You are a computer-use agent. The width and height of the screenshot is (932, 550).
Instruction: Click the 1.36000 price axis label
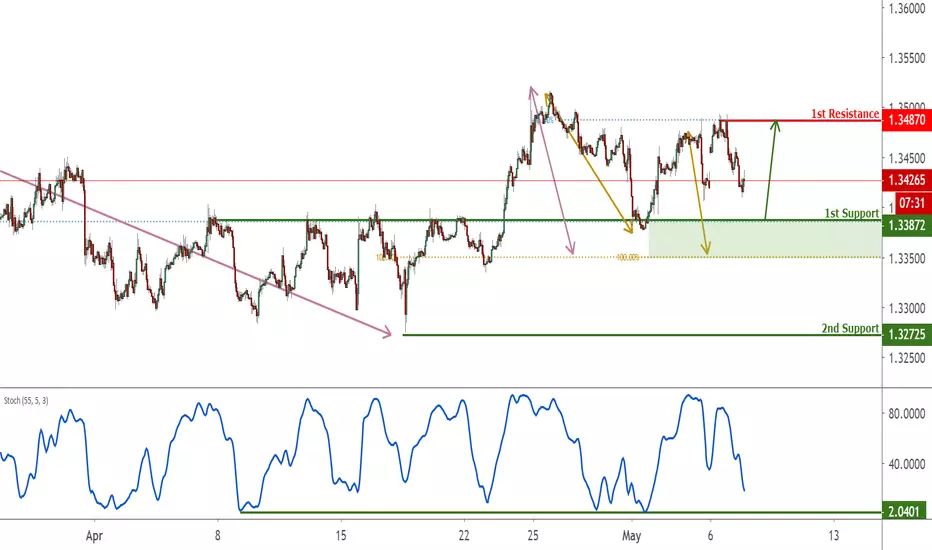[x=907, y=8]
